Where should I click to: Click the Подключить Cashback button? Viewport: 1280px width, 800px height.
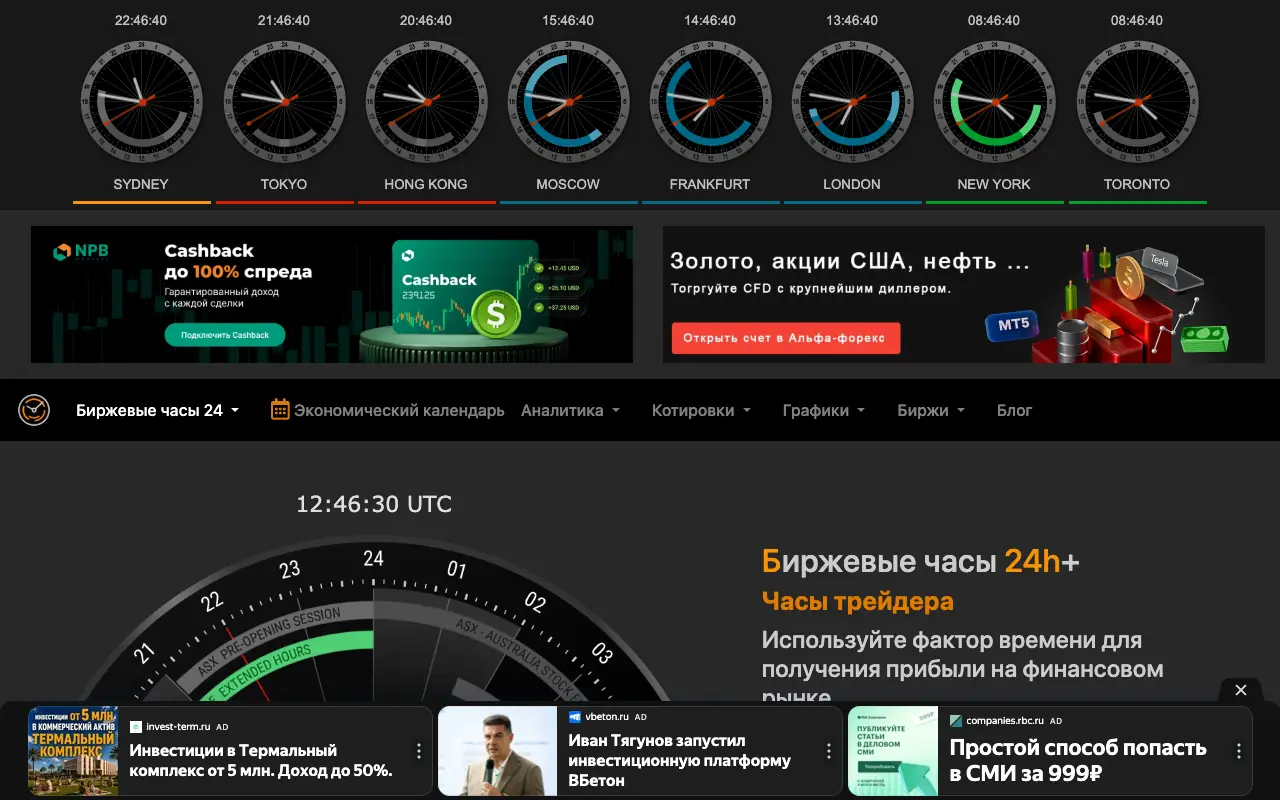[225, 335]
